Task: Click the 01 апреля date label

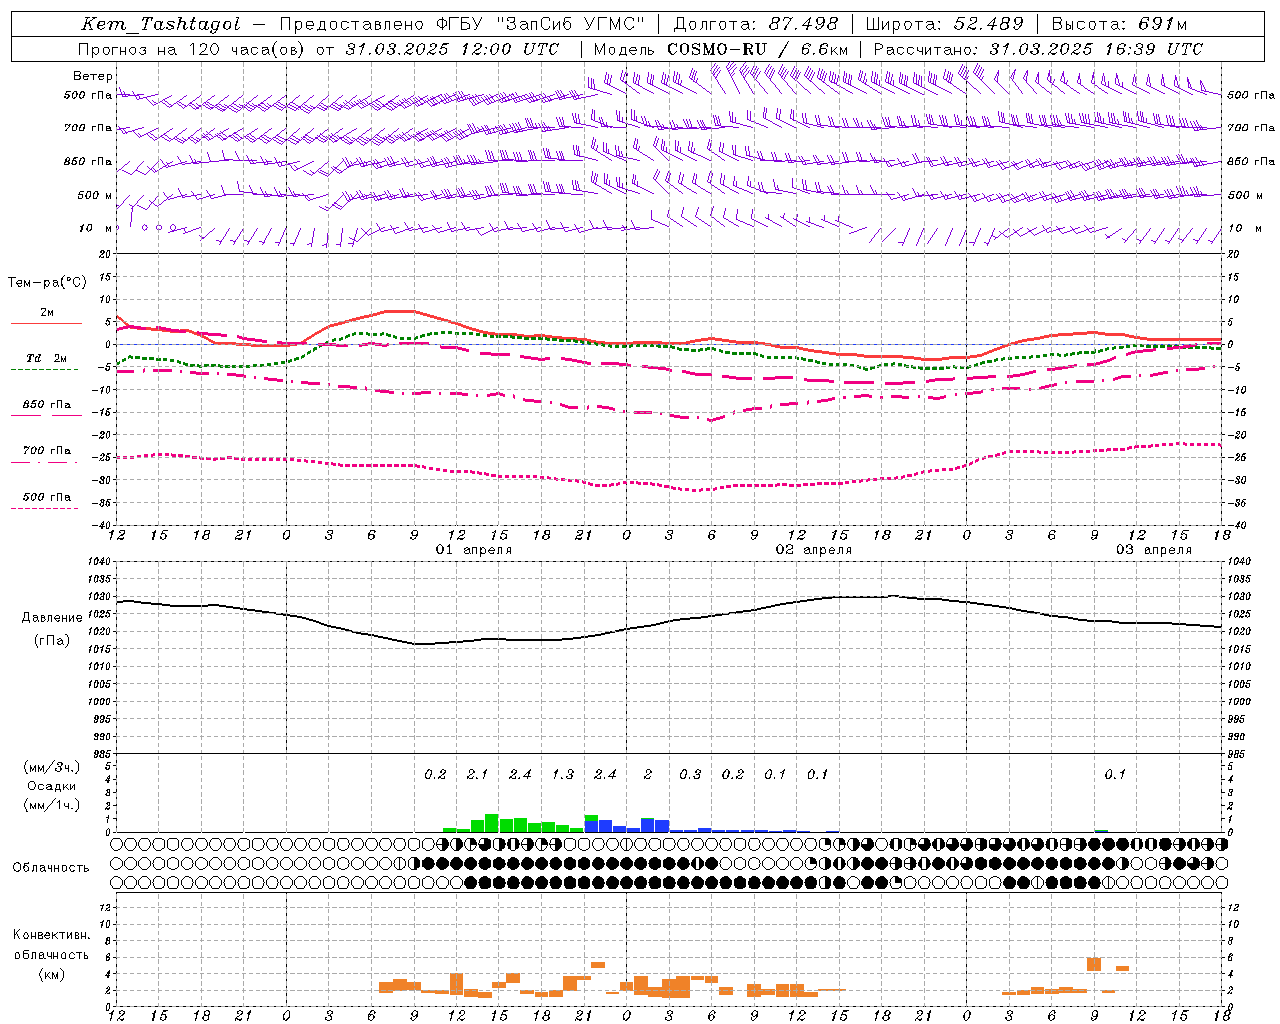Action: tap(474, 550)
